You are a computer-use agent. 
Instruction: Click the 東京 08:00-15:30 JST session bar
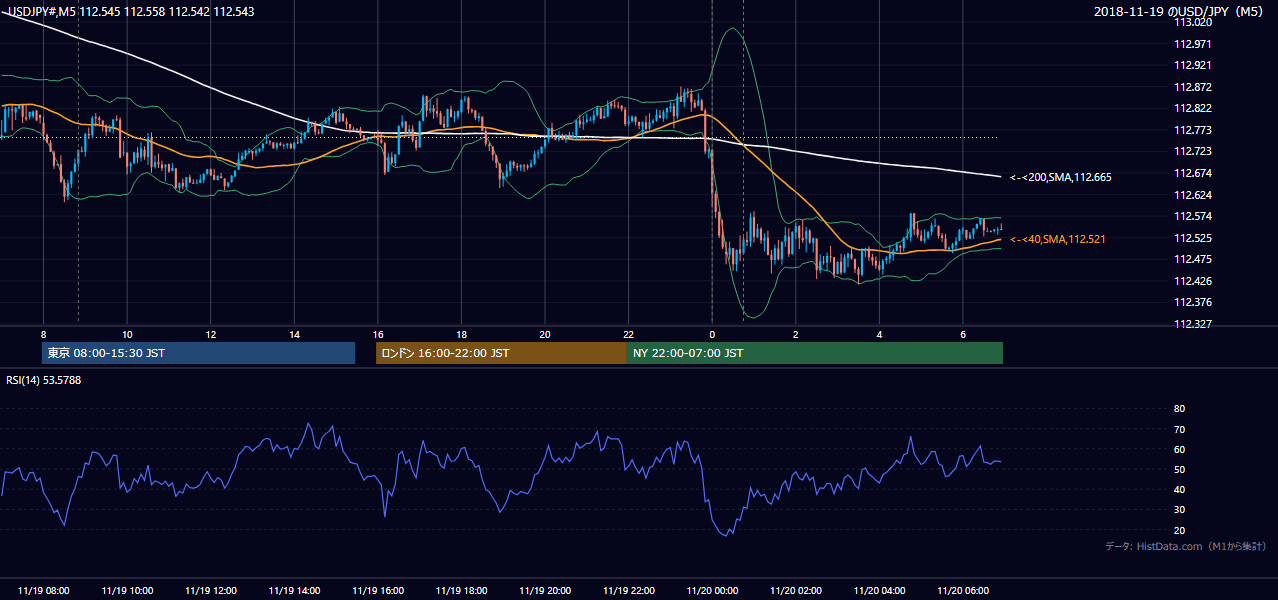pos(199,353)
